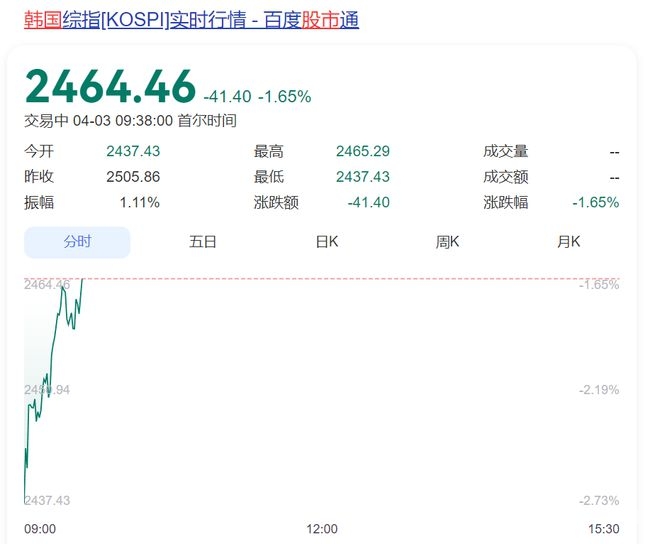
Task: Click the 成交额 label
Action: click(506, 177)
